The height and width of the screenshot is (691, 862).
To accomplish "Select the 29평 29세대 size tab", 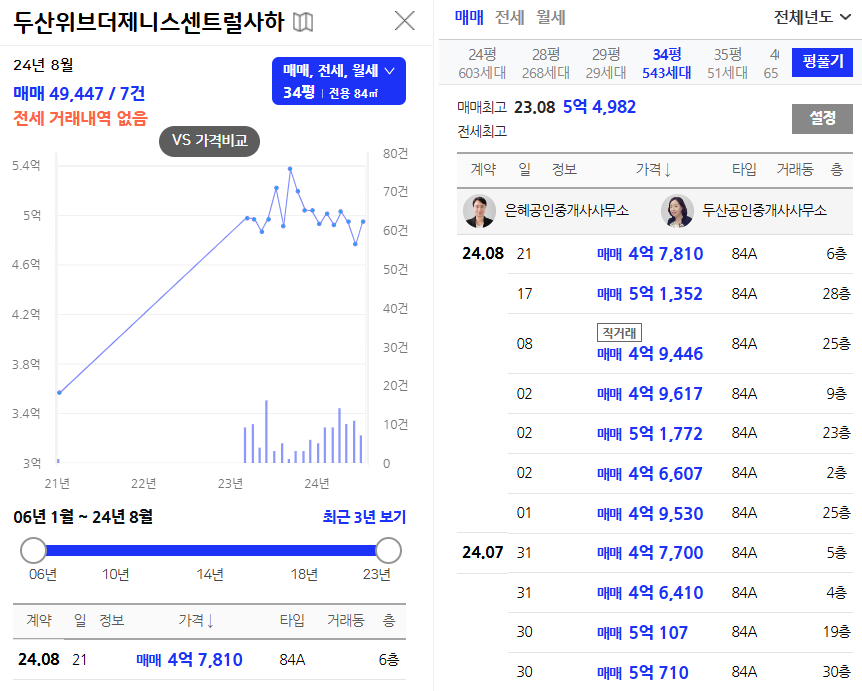I will [x=606, y=63].
